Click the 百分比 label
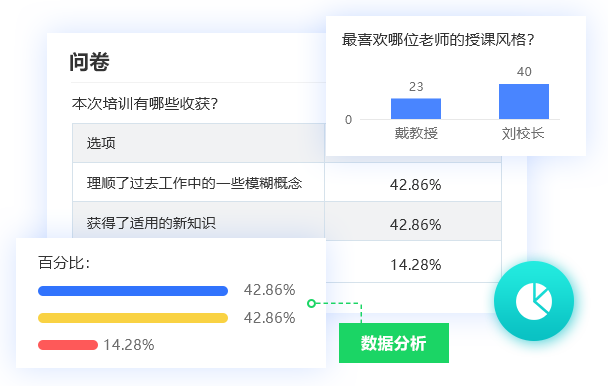 [x=64, y=263]
